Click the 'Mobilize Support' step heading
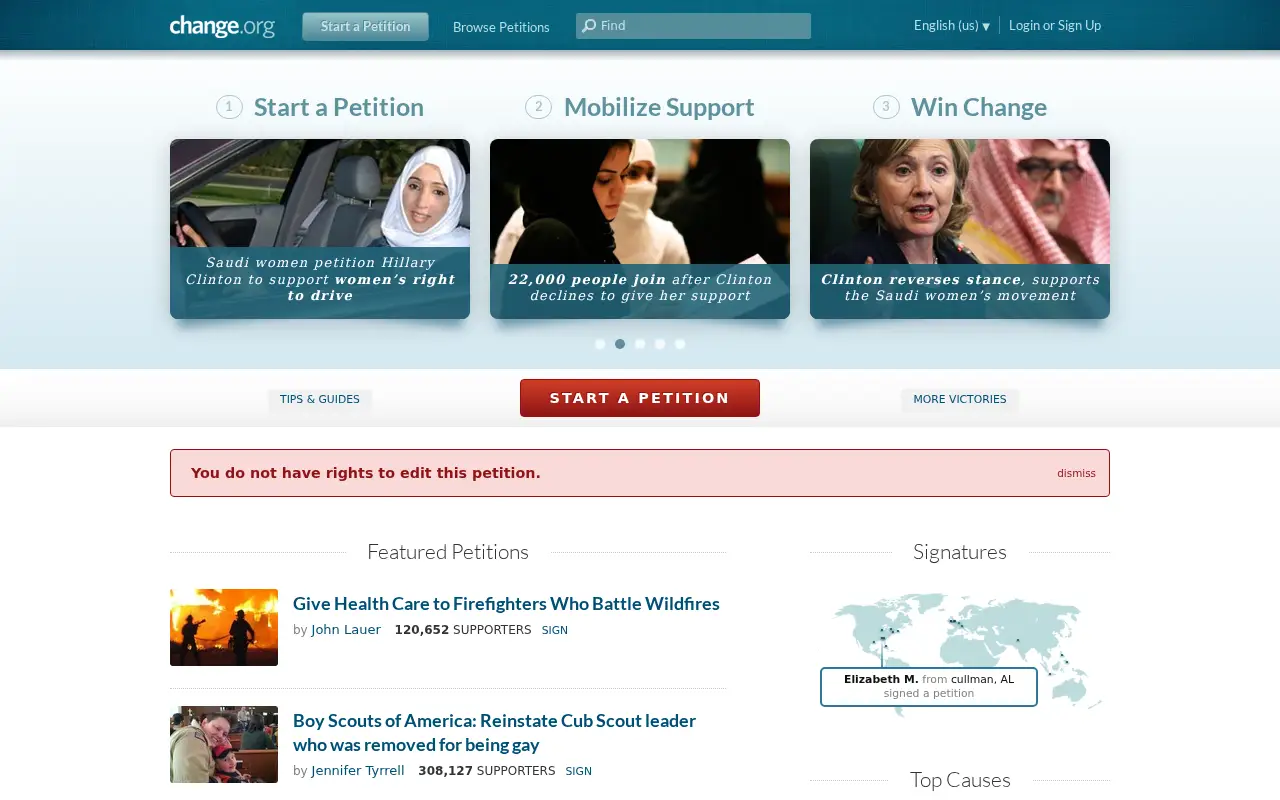This screenshot has height=800, width=1280. tap(659, 107)
